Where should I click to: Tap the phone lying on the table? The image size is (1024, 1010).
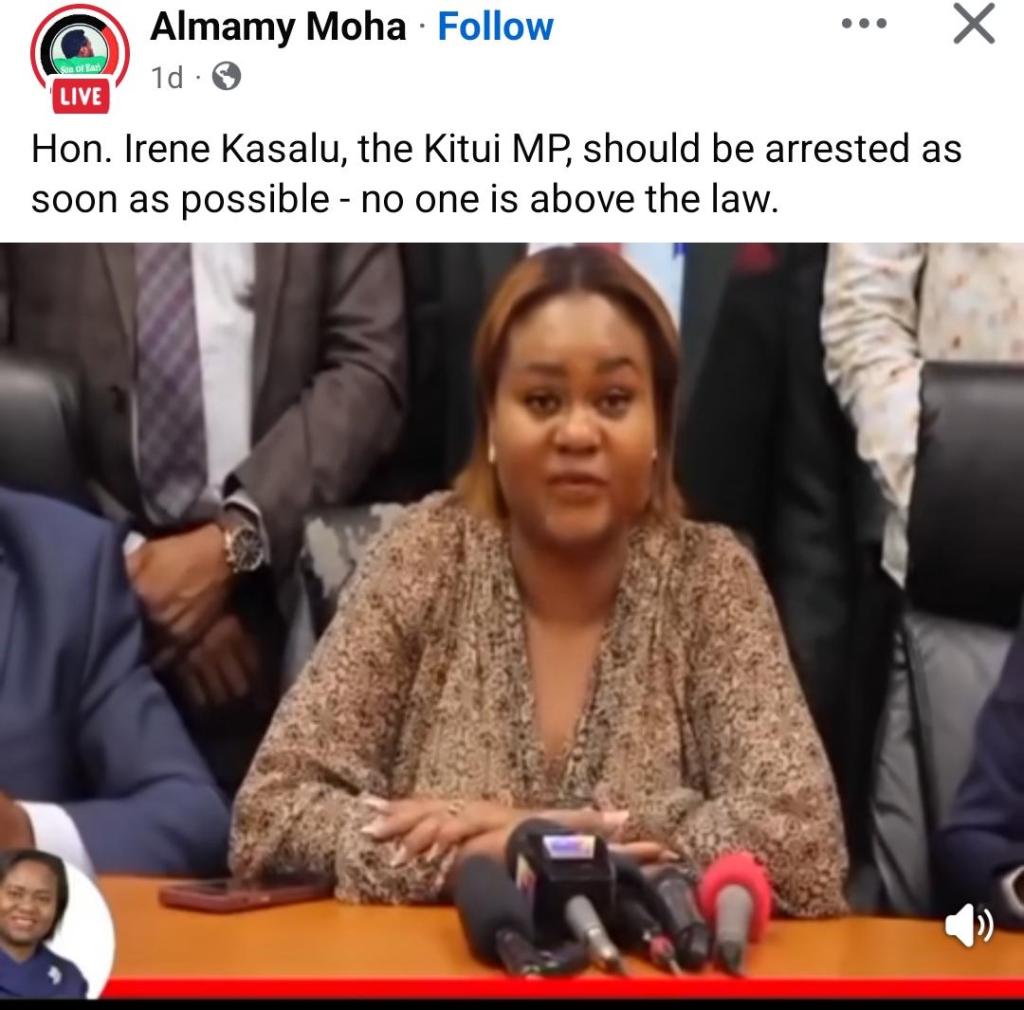point(248,892)
